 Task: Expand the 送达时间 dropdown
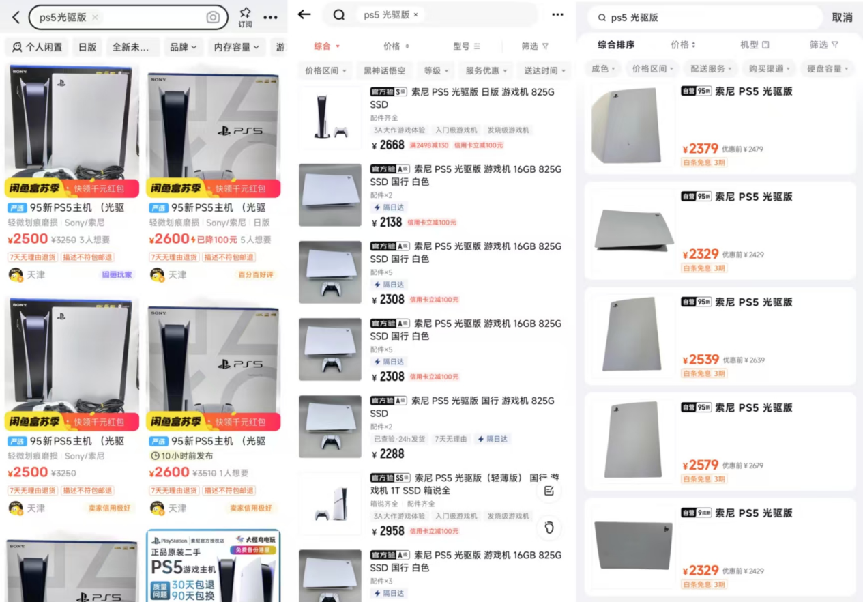coord(544,70)
